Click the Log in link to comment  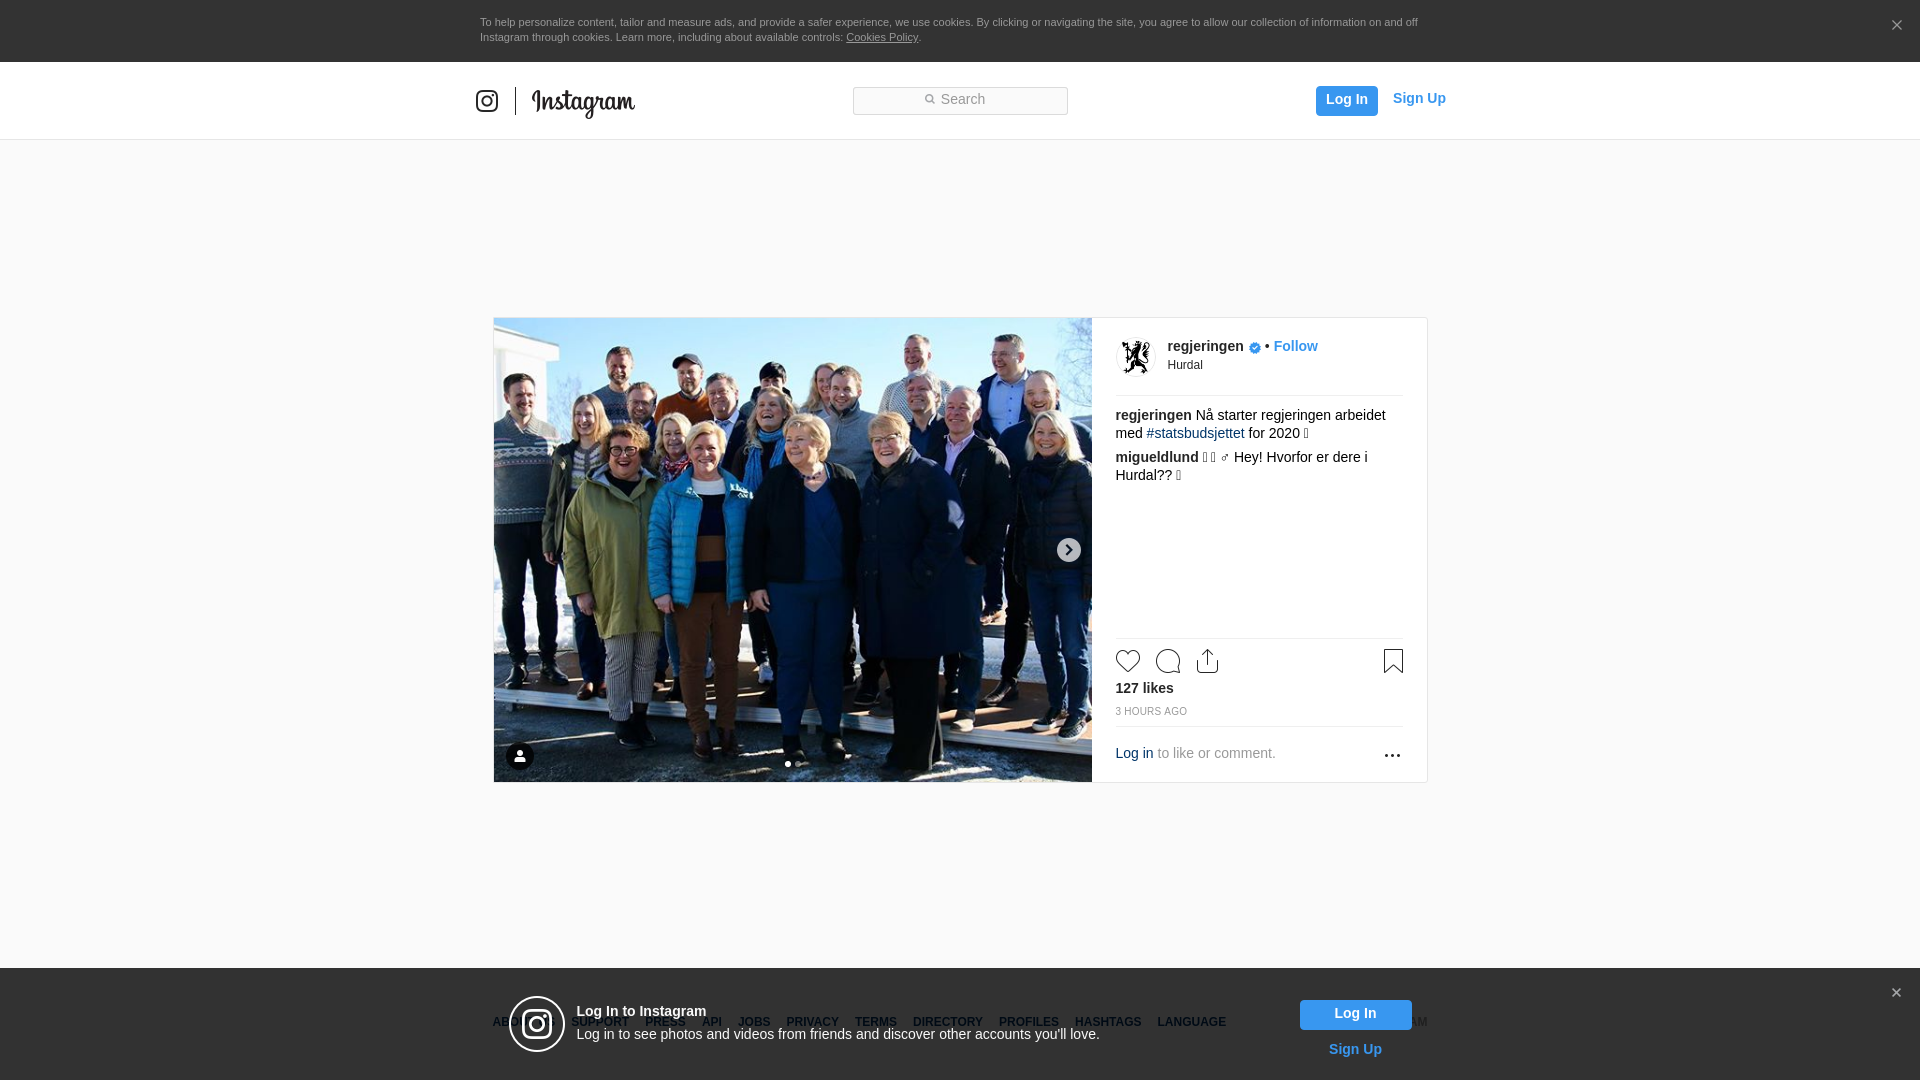point(1134,753)
